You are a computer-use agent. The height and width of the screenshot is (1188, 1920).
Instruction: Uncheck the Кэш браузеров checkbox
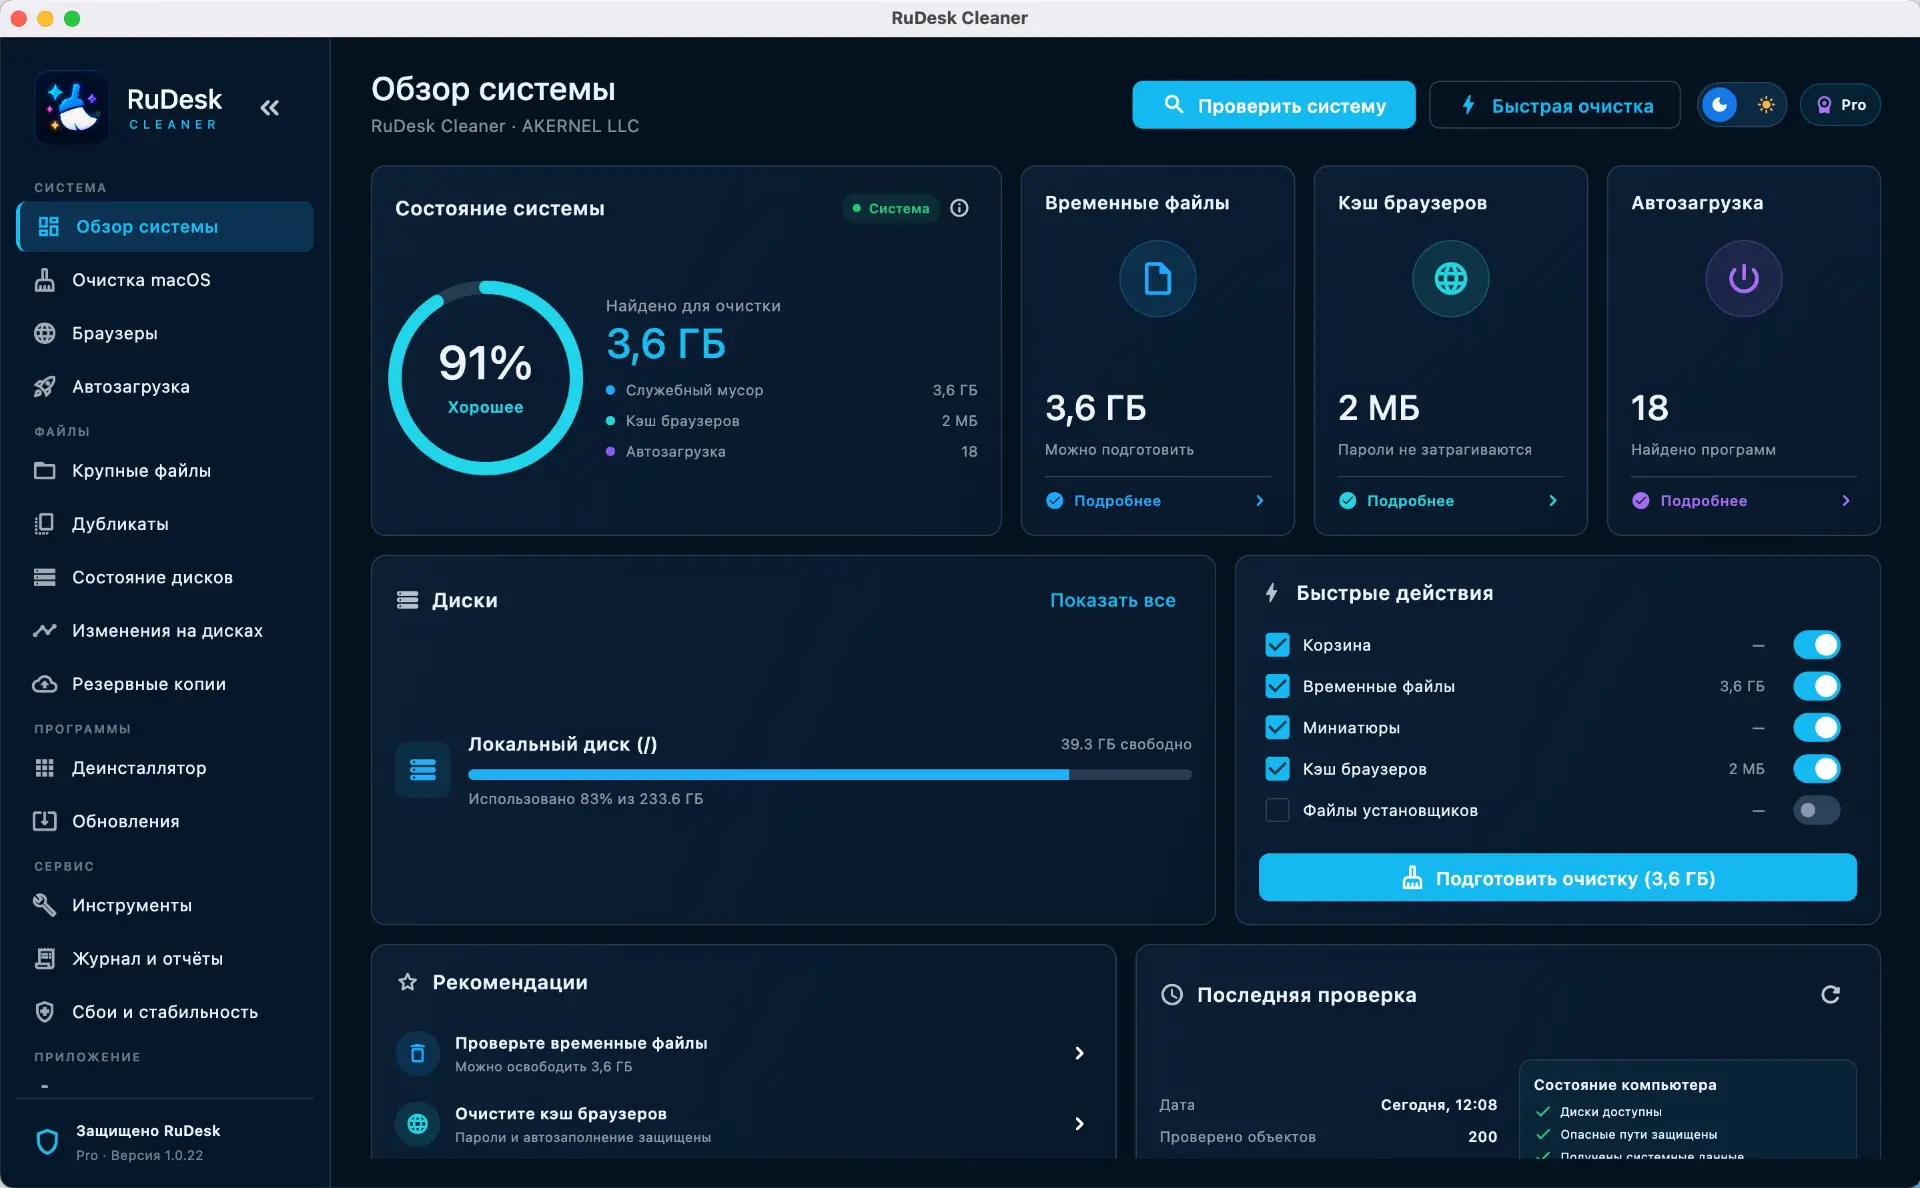coord(1277,769)
